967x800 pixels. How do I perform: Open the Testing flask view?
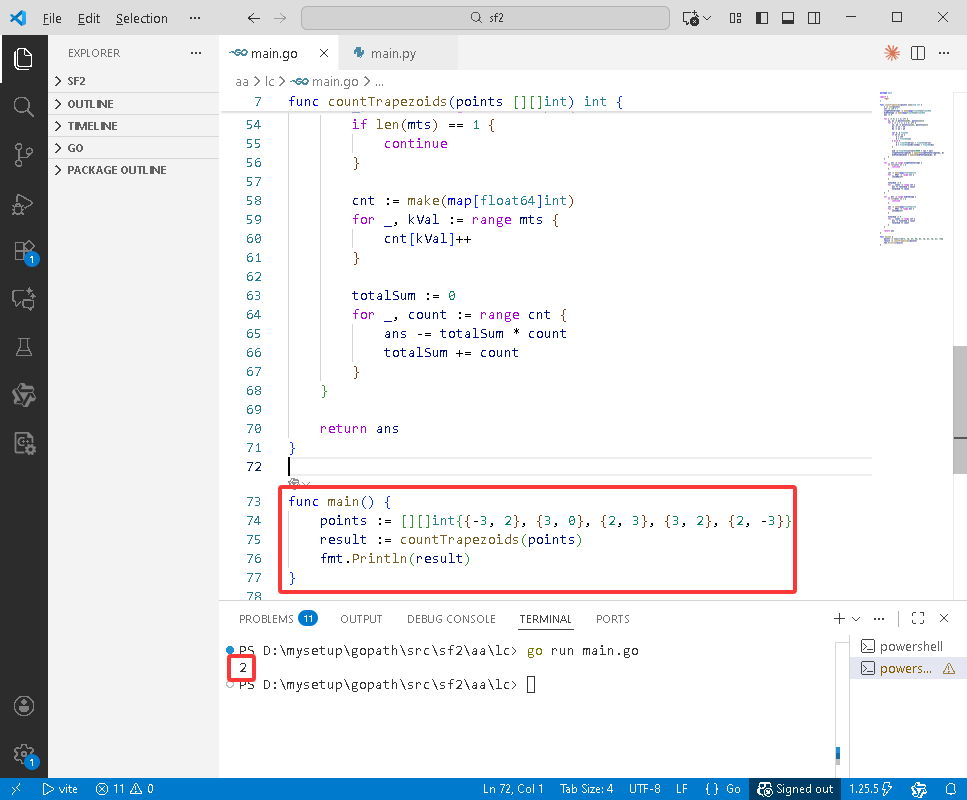23,347
